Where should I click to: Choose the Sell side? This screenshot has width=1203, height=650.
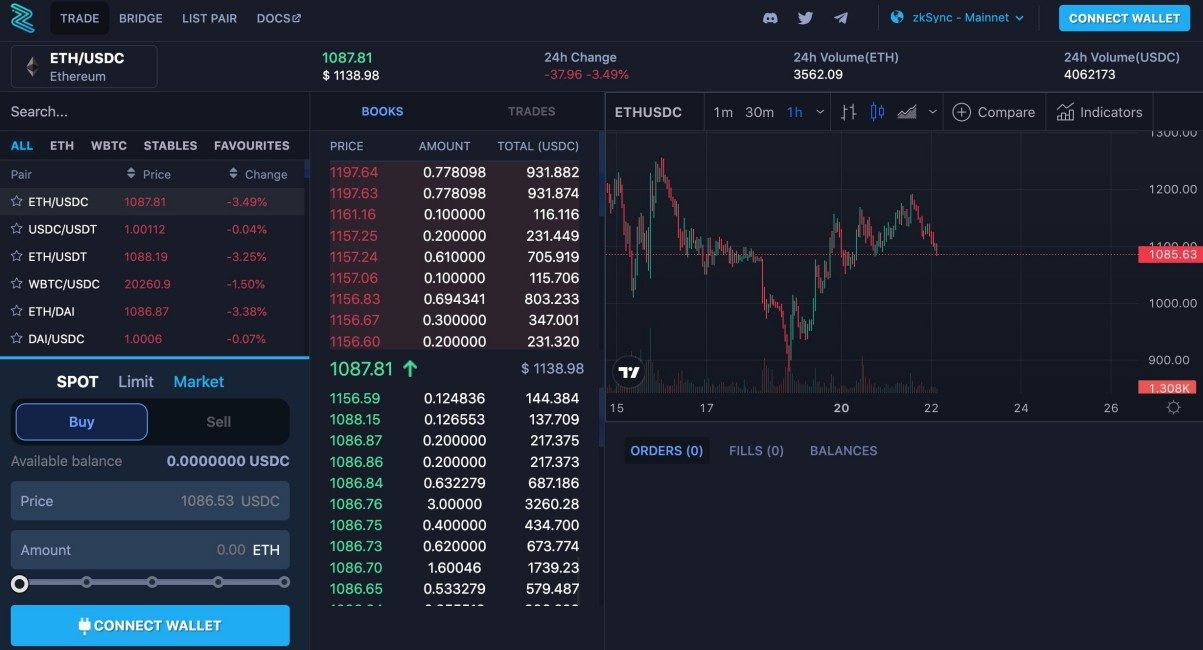pyautogui.click(x=219, y=422)
